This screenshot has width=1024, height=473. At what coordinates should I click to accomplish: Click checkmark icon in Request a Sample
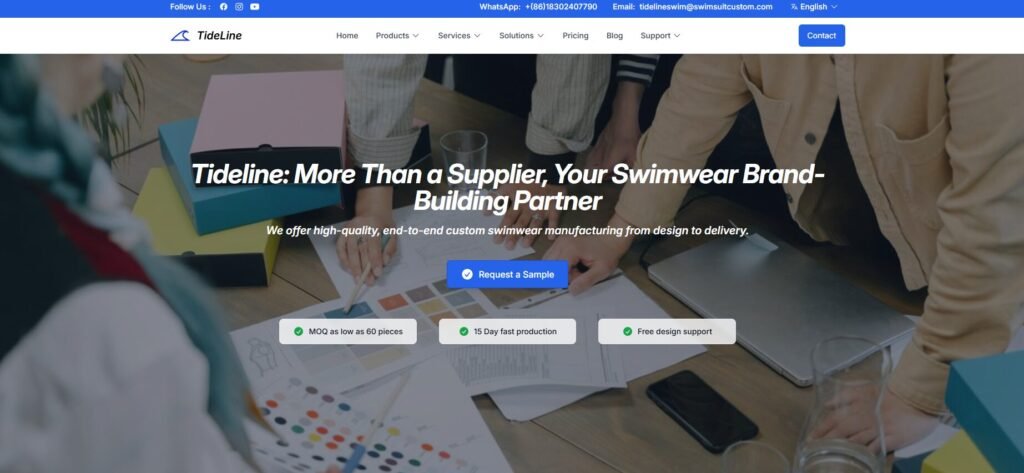(467, 274)
